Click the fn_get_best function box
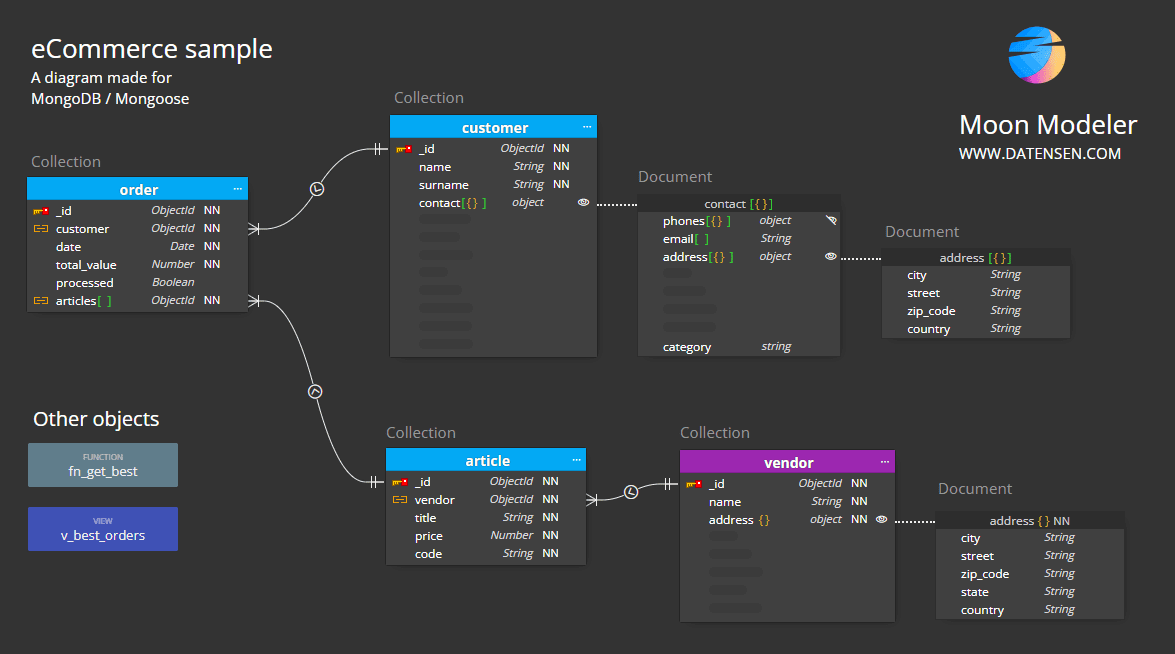 [x=103, y=466]
